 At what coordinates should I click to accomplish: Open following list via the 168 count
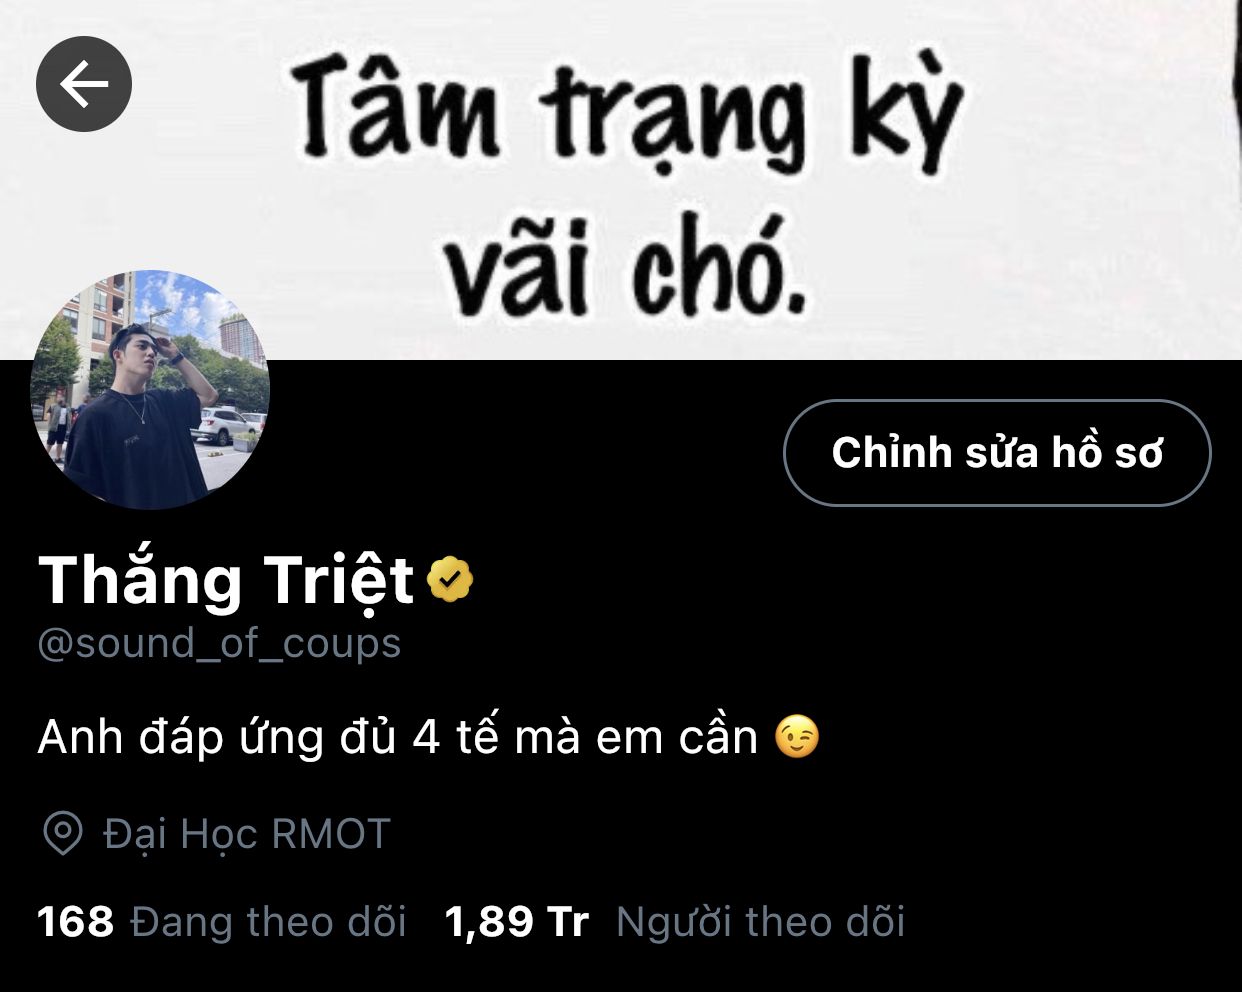[x=76, y=922]
